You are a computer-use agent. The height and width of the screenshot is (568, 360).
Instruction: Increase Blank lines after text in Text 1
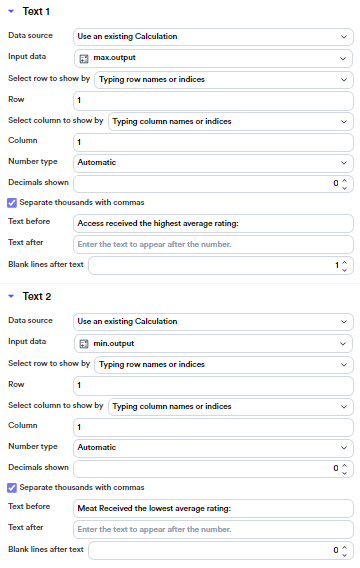344,262
